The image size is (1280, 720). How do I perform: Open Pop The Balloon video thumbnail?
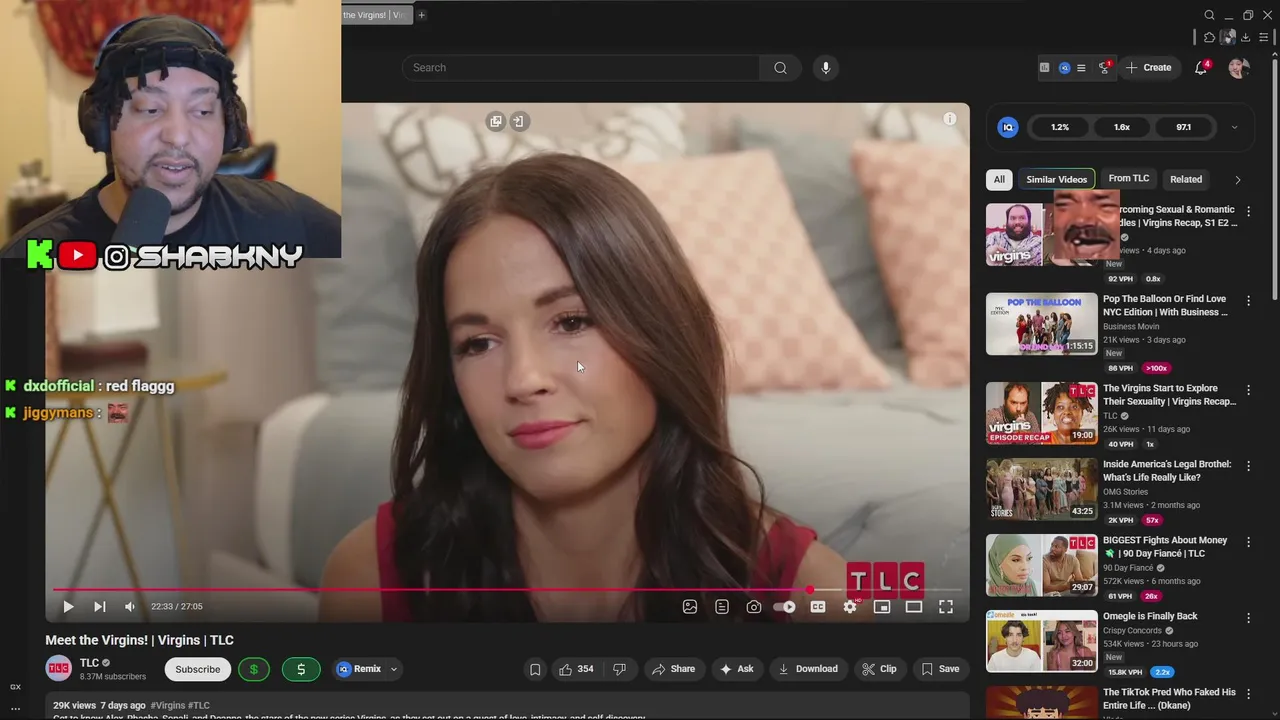[1041, 324]
